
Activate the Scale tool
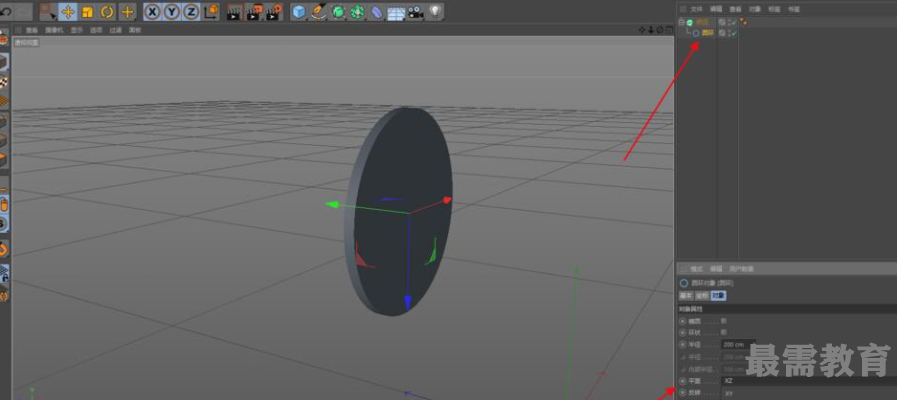(x=88, y=11)
